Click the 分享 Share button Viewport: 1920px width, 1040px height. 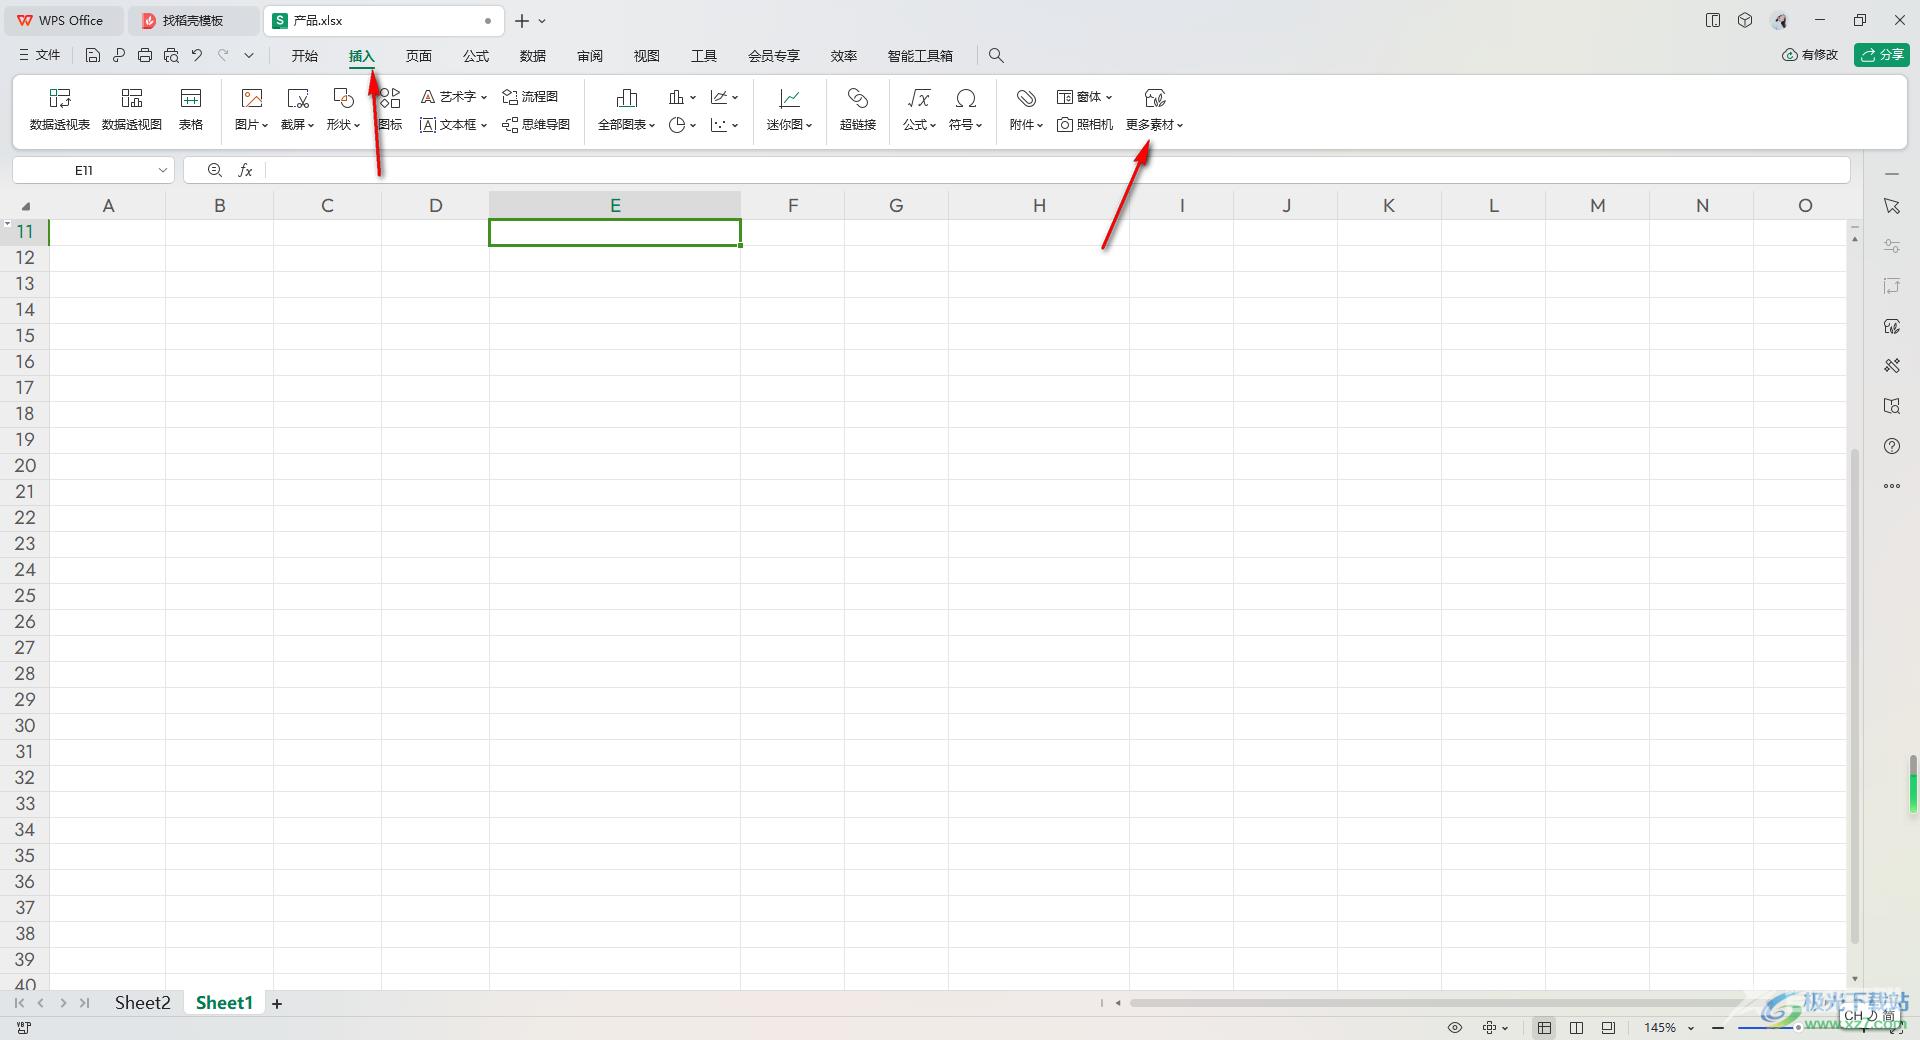click(x=1882, y=55)
